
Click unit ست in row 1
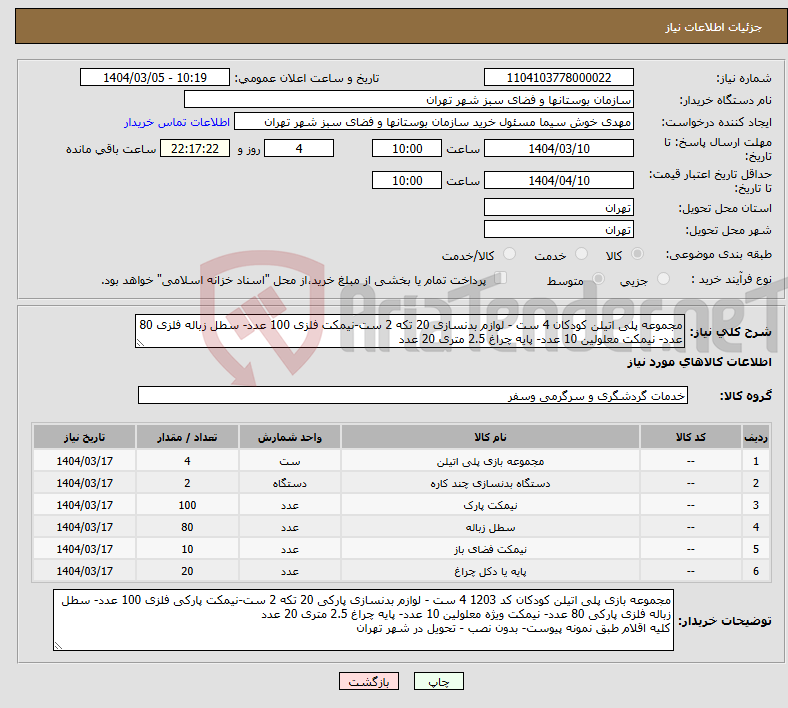pos(290,461)
